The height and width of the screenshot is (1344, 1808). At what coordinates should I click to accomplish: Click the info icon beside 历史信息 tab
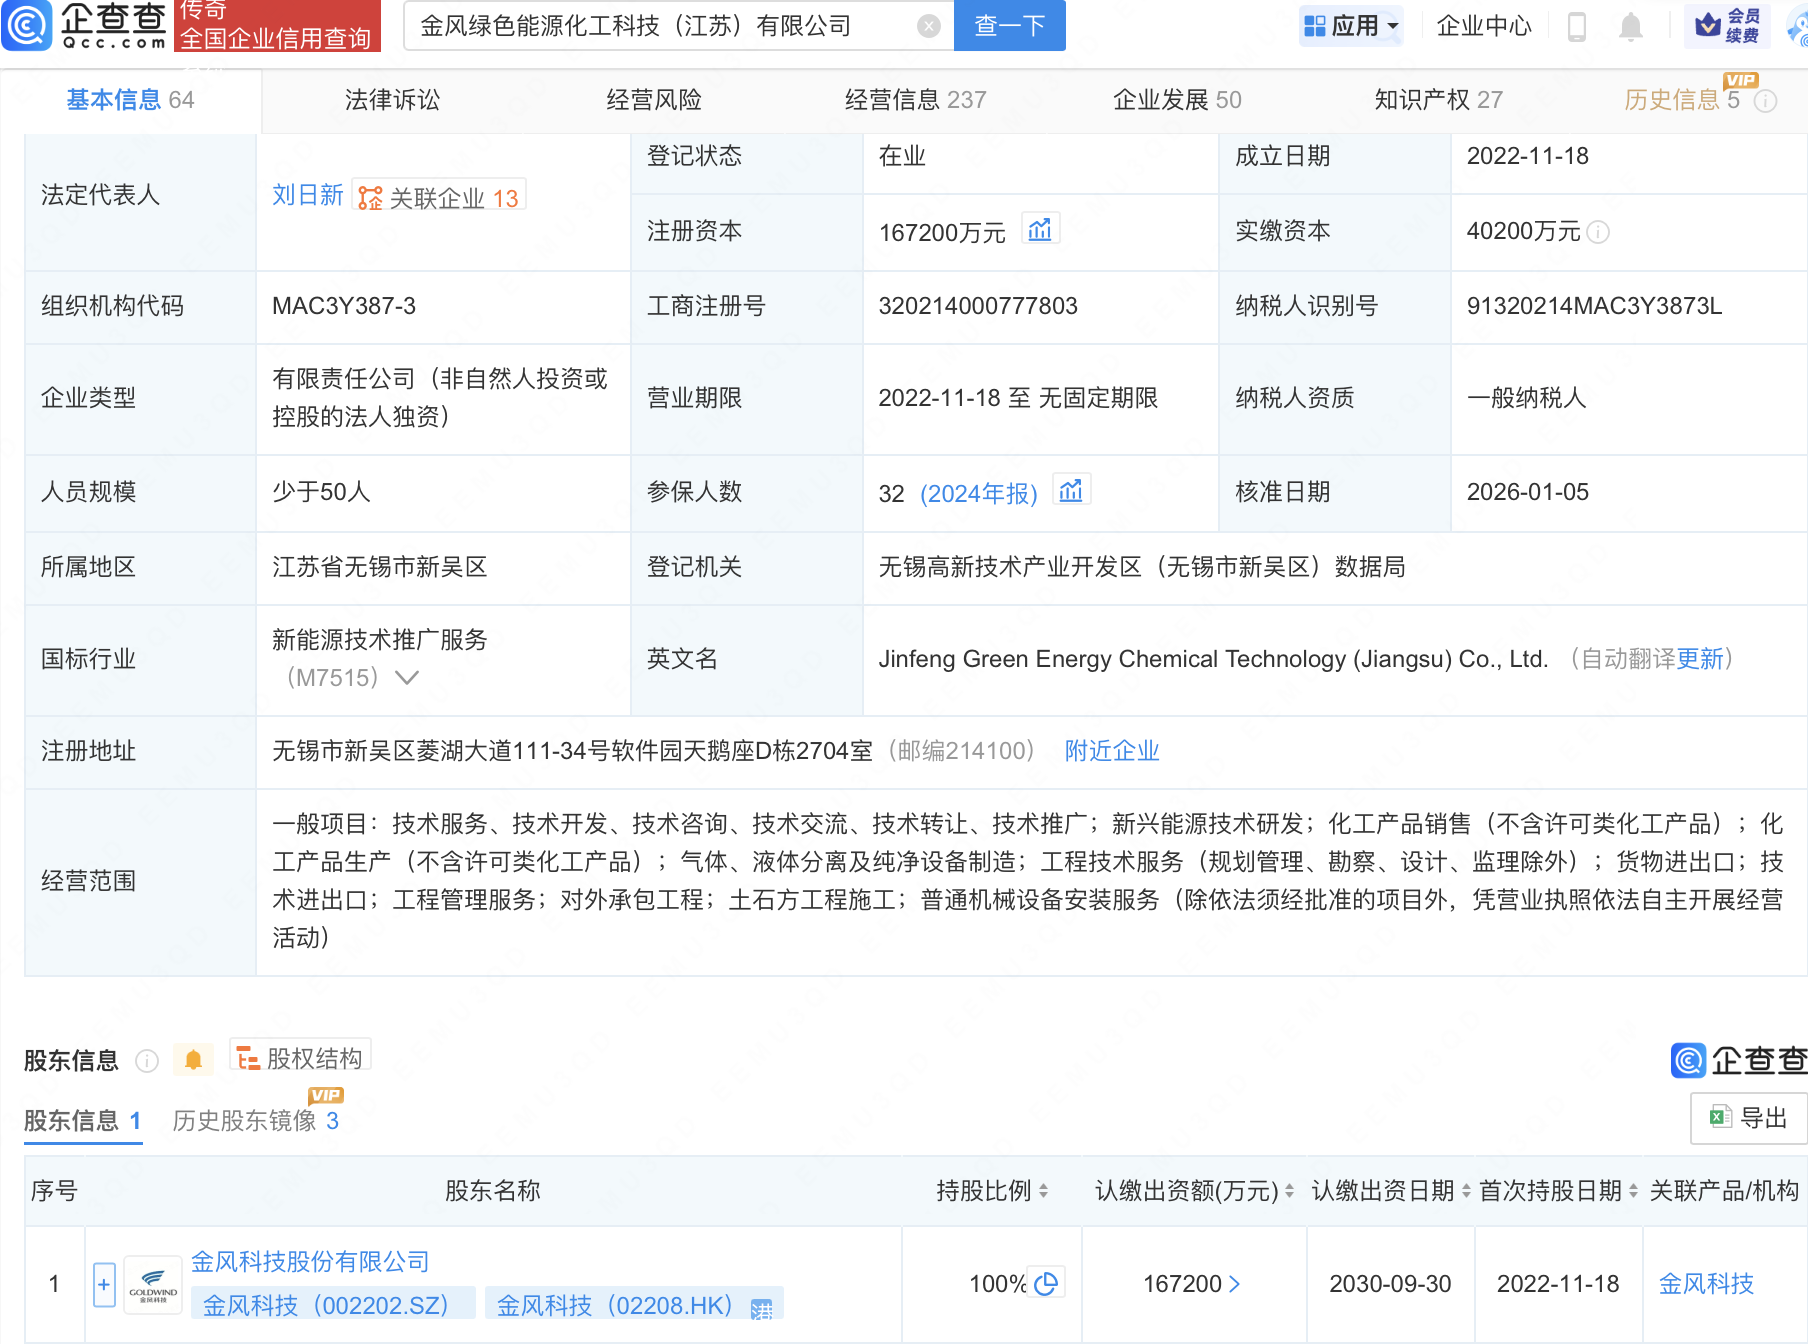point(1766,101)
